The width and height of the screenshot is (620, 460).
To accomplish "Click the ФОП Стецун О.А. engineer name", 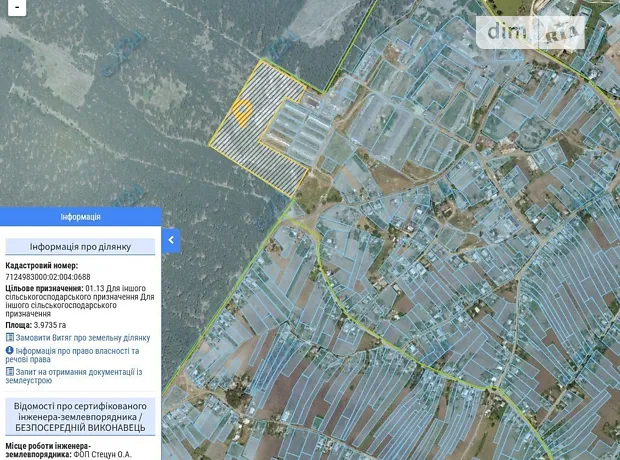I will point(103,454).
